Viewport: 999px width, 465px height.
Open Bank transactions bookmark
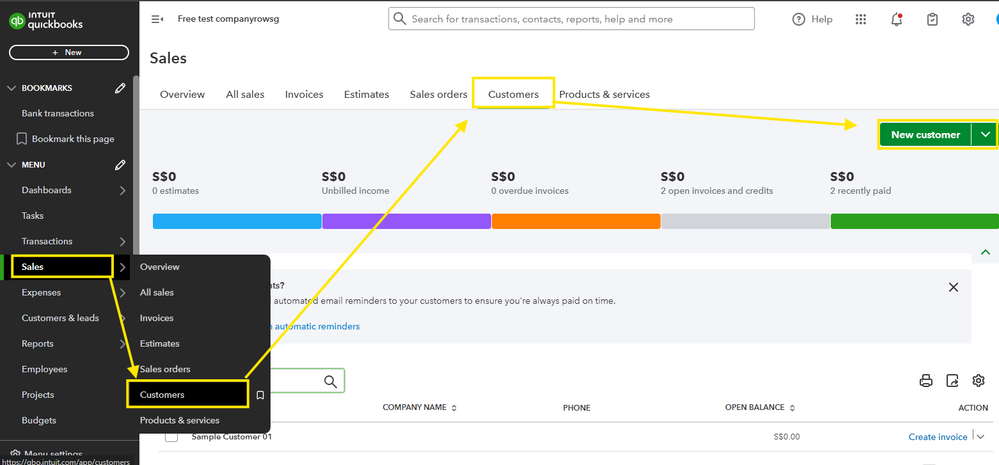point(57,113)
